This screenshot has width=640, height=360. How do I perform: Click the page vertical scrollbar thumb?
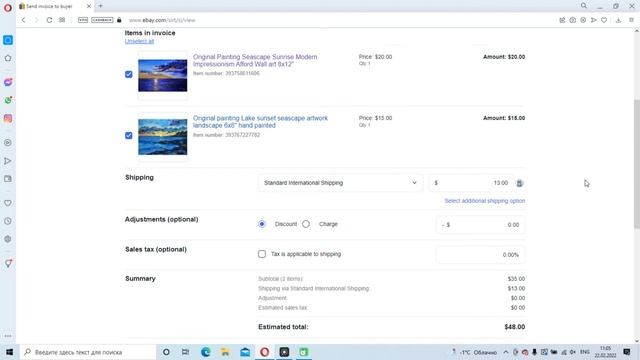[x=637, y=163]
